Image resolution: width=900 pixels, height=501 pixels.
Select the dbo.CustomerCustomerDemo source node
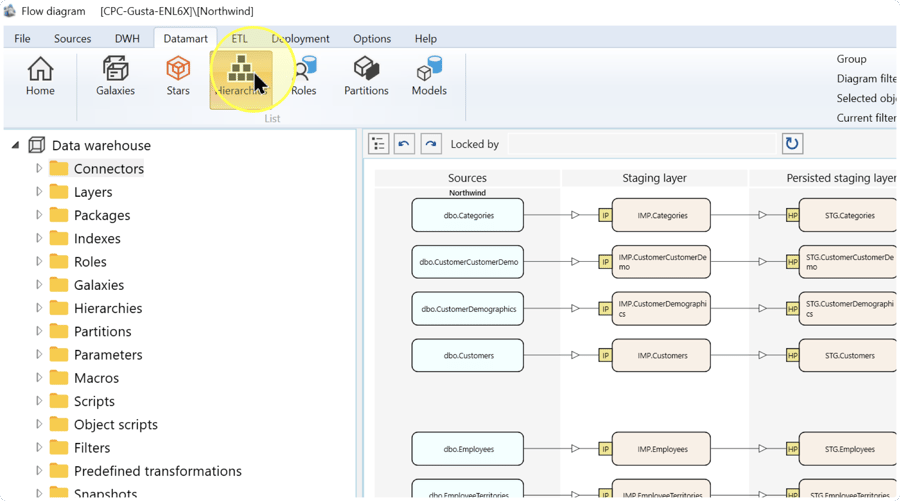[468, 262]
